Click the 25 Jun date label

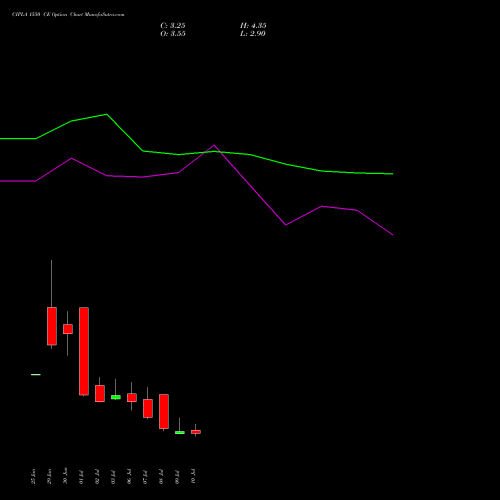coord(33,476)
